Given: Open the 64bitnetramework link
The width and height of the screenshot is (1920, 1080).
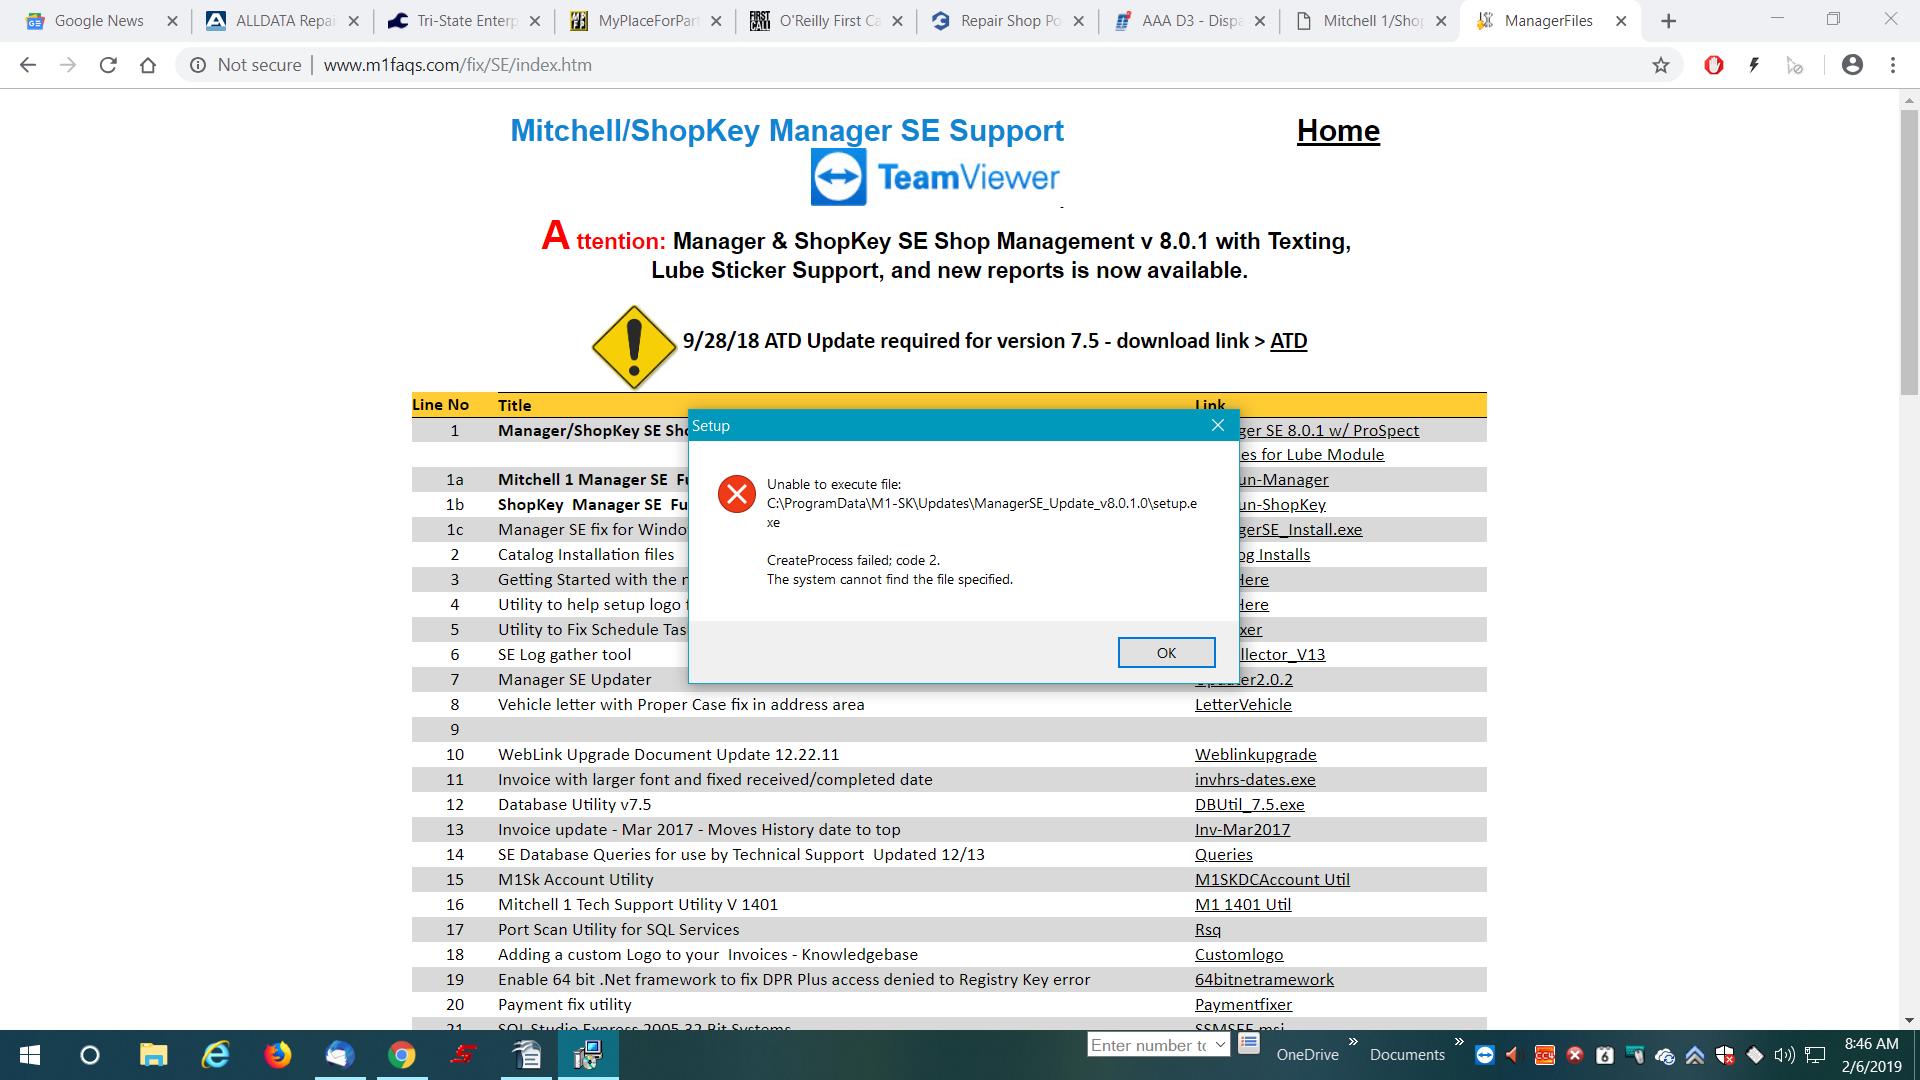Looking at the screenshot, I should pyautogui.click(x=1264, y=979).
